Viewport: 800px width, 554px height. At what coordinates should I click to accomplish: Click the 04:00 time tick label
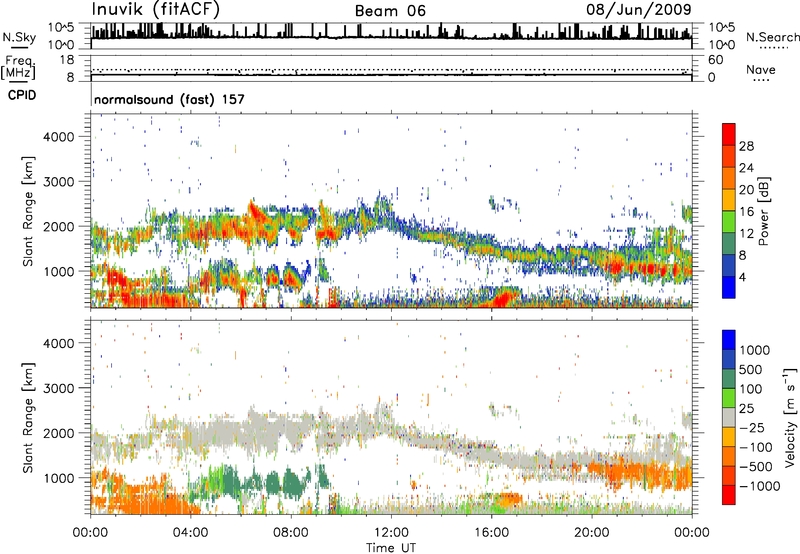pos(190,533)
